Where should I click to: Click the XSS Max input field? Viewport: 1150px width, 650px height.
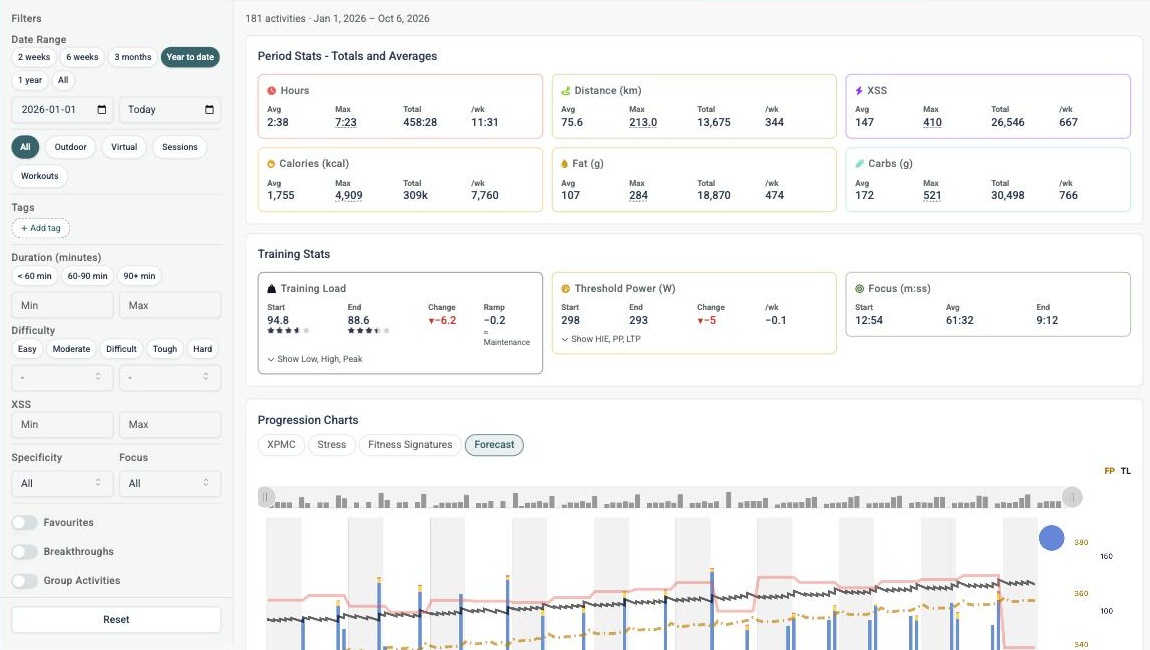pos(169,425)
